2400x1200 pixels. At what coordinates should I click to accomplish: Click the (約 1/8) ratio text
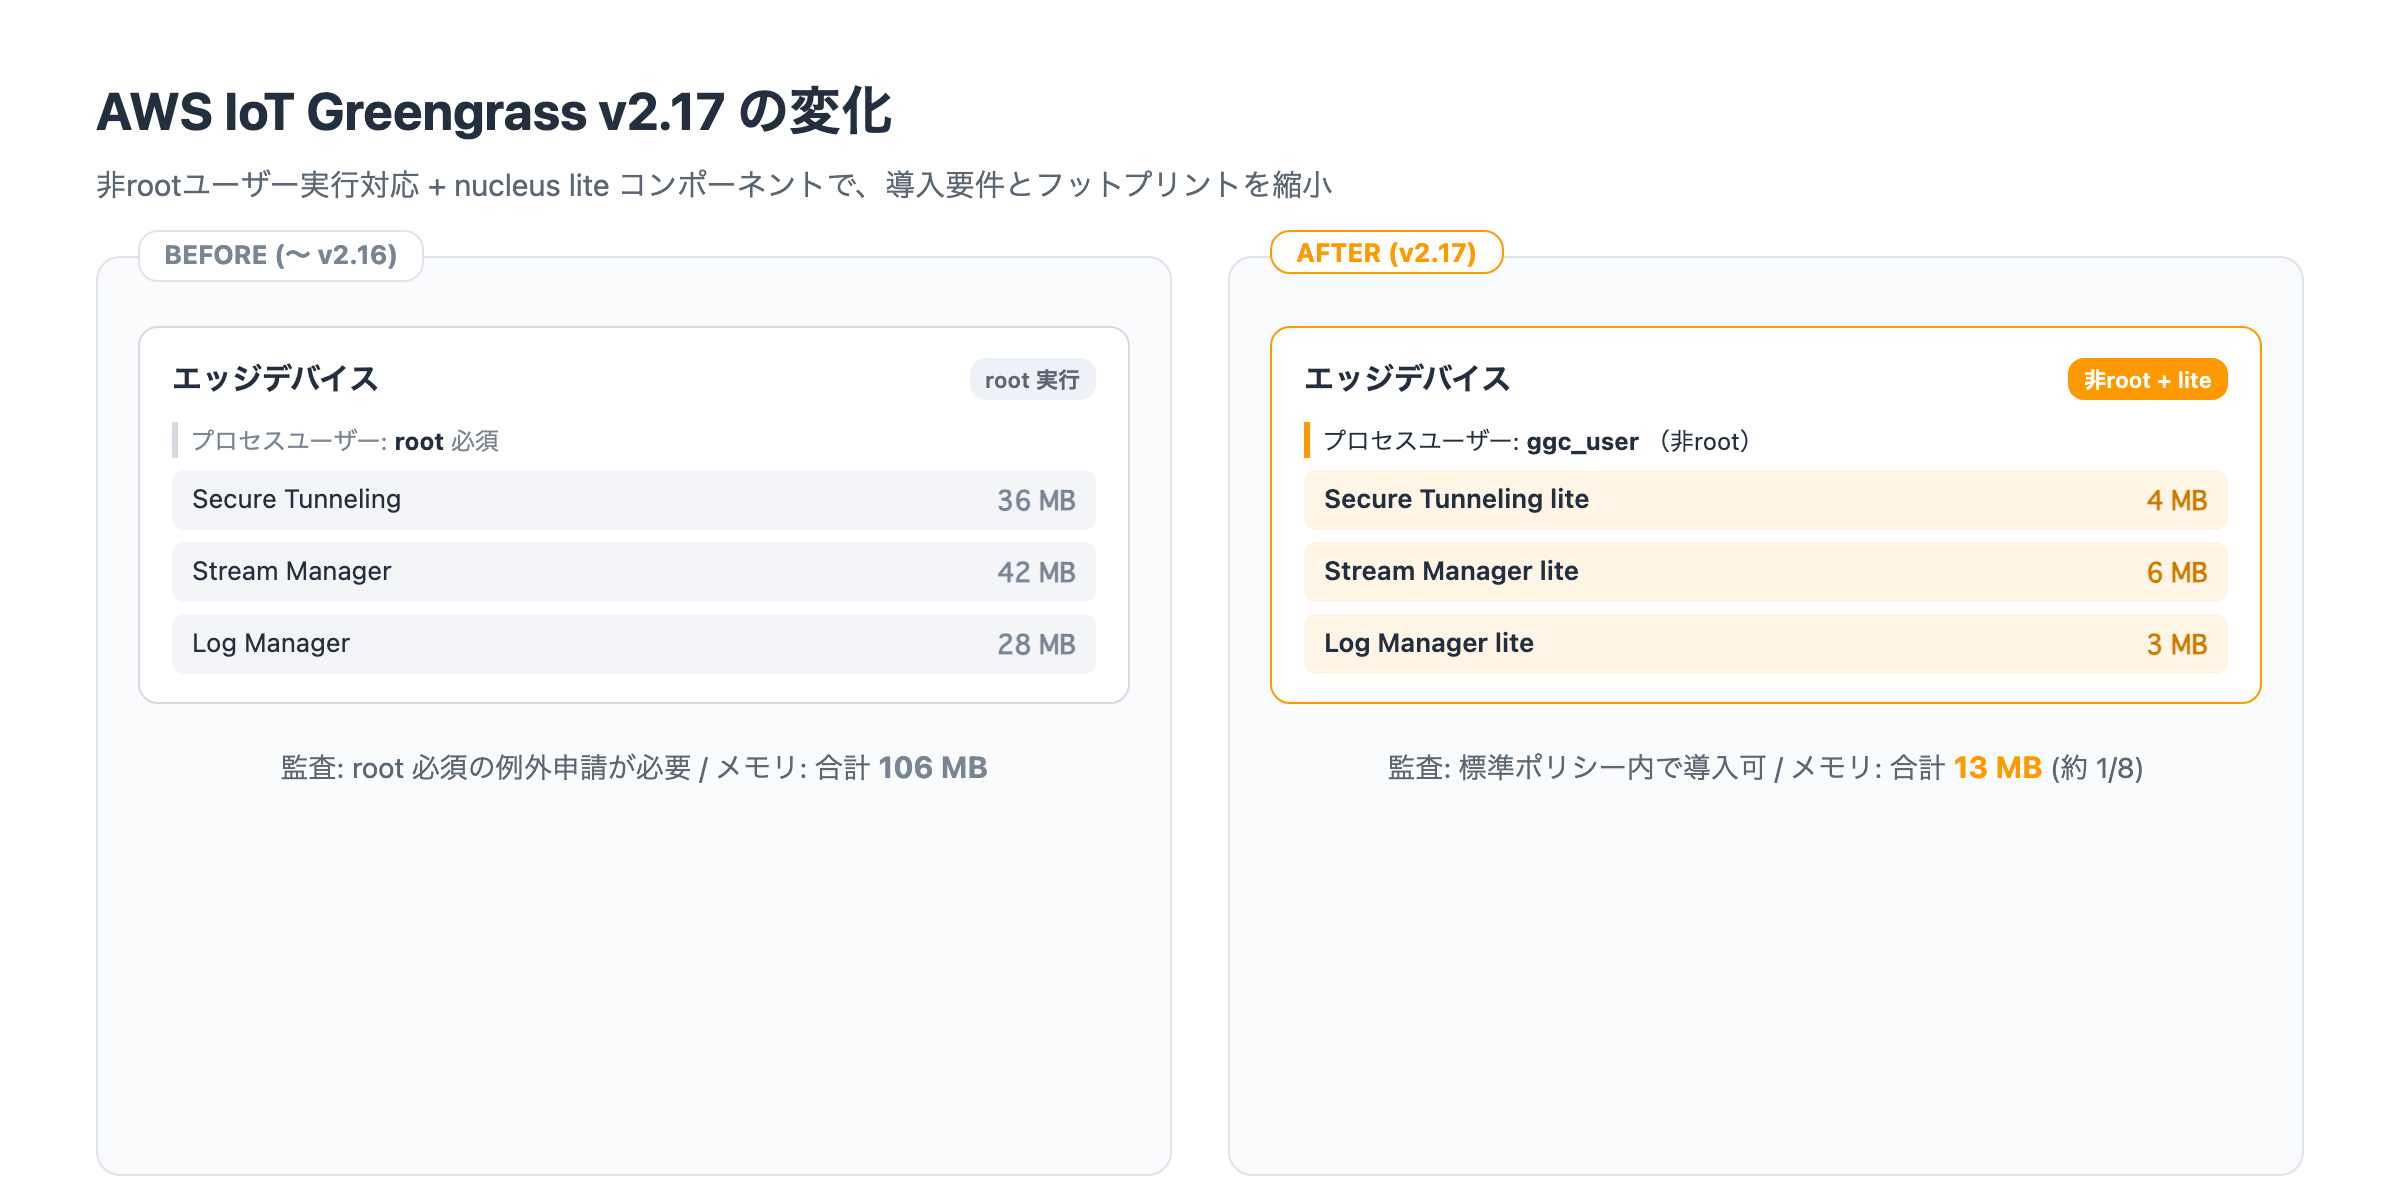pos(2097,767)
